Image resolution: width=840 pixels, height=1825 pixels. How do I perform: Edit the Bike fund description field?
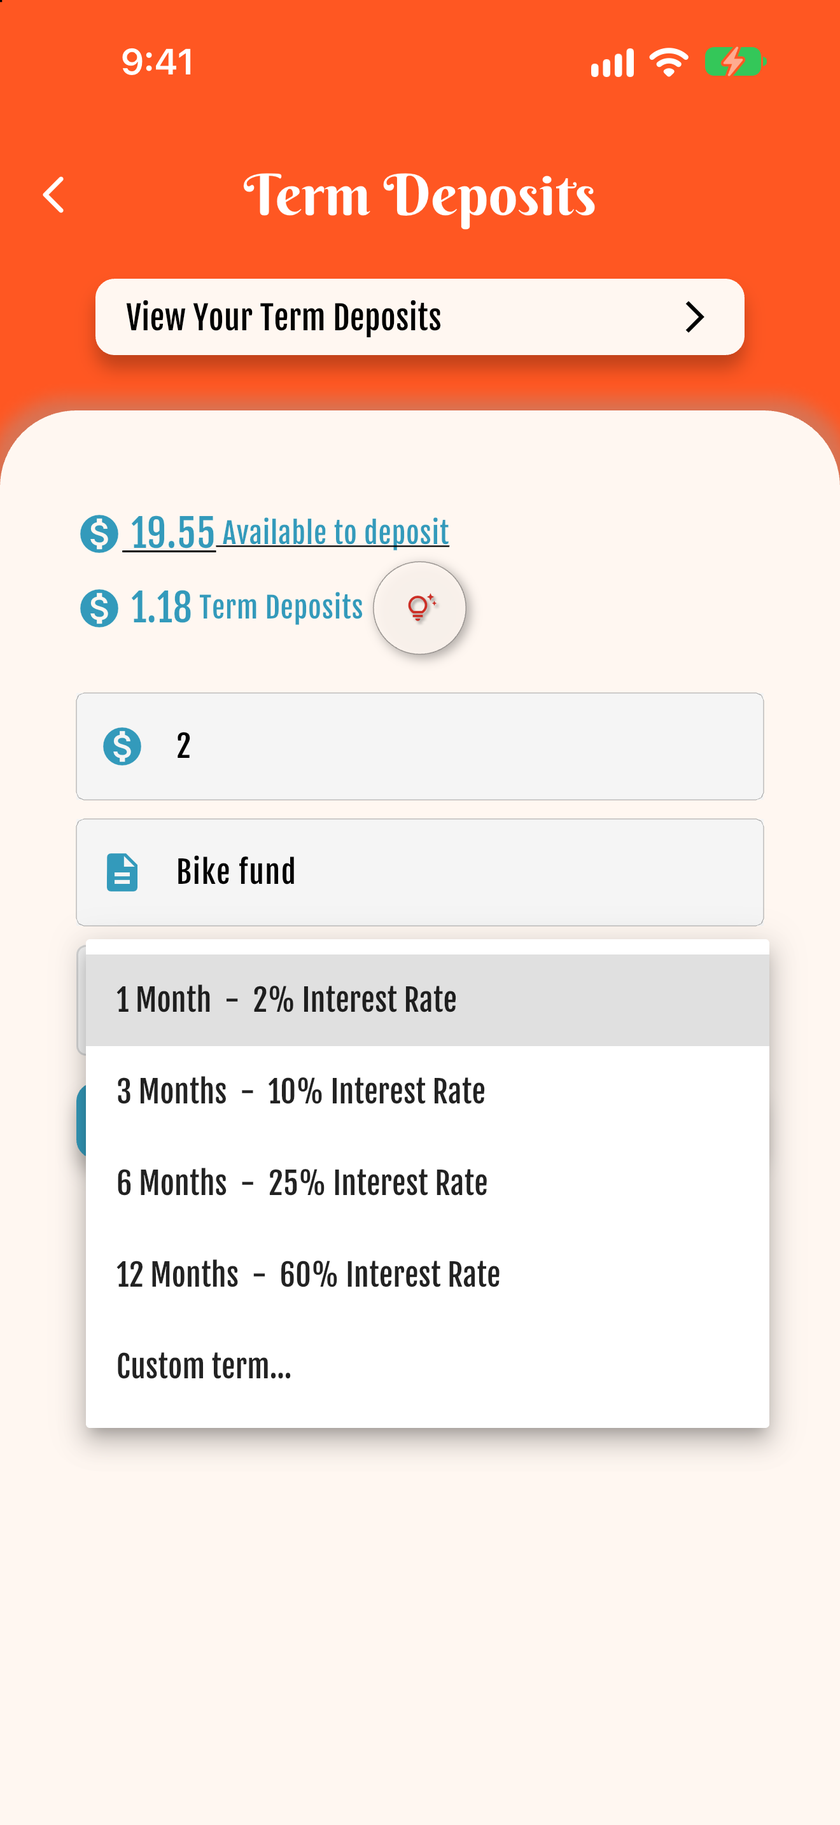pos(420,872)
